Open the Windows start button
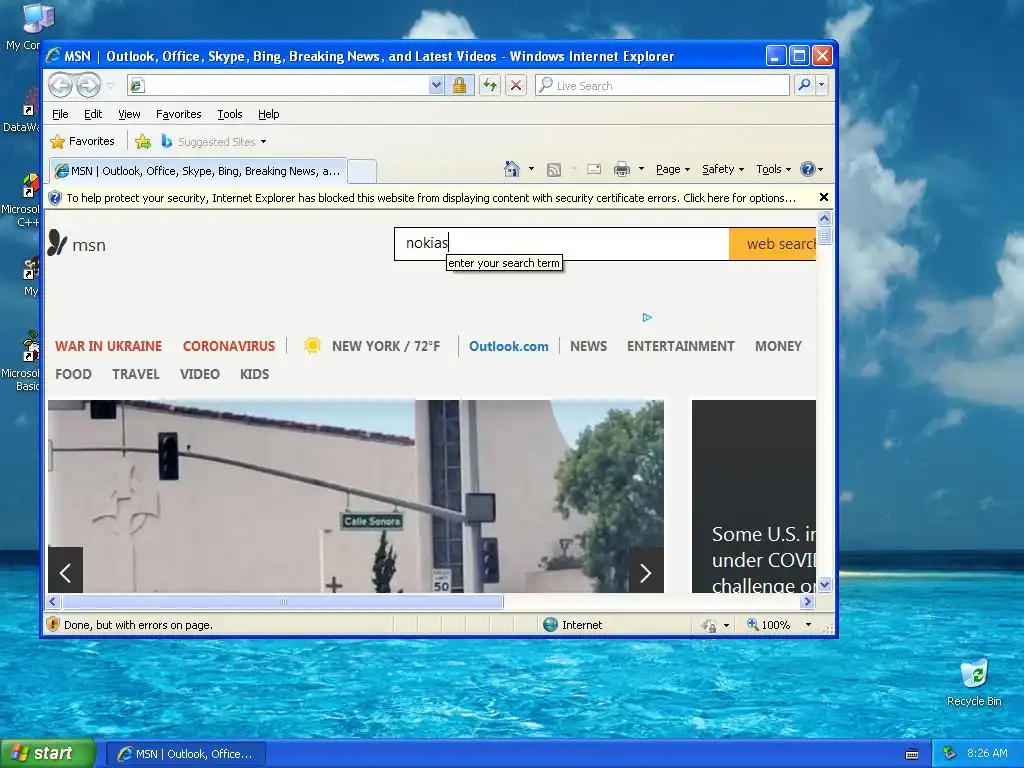Viewport: 1024px width, 768px height. (x=48, y=753)
